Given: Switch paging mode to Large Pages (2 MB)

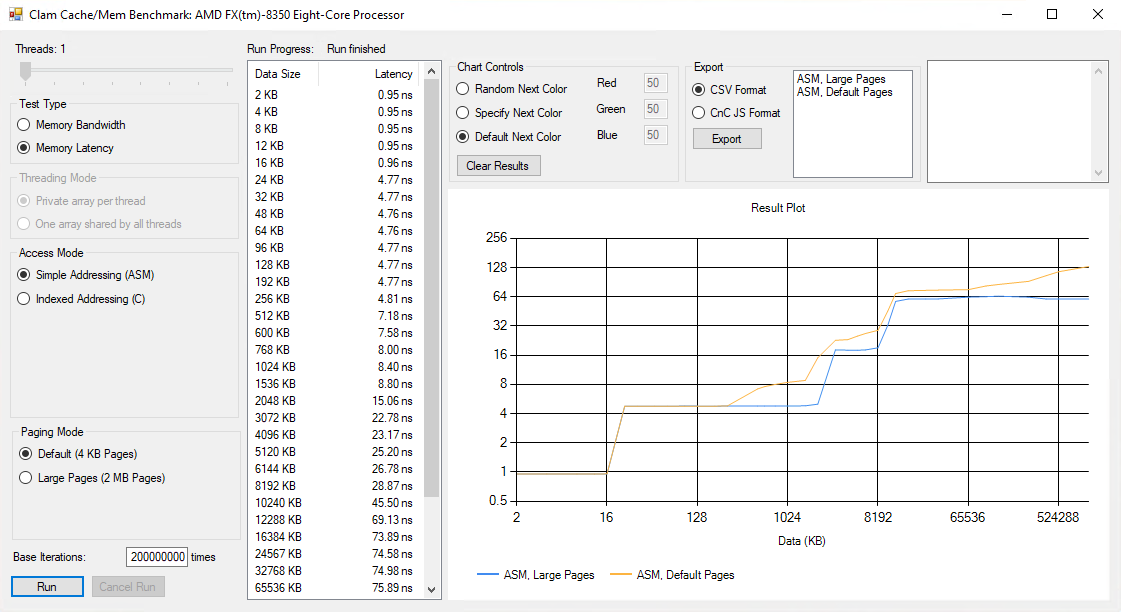Looking at the screenshot, I should coord(22,477).
